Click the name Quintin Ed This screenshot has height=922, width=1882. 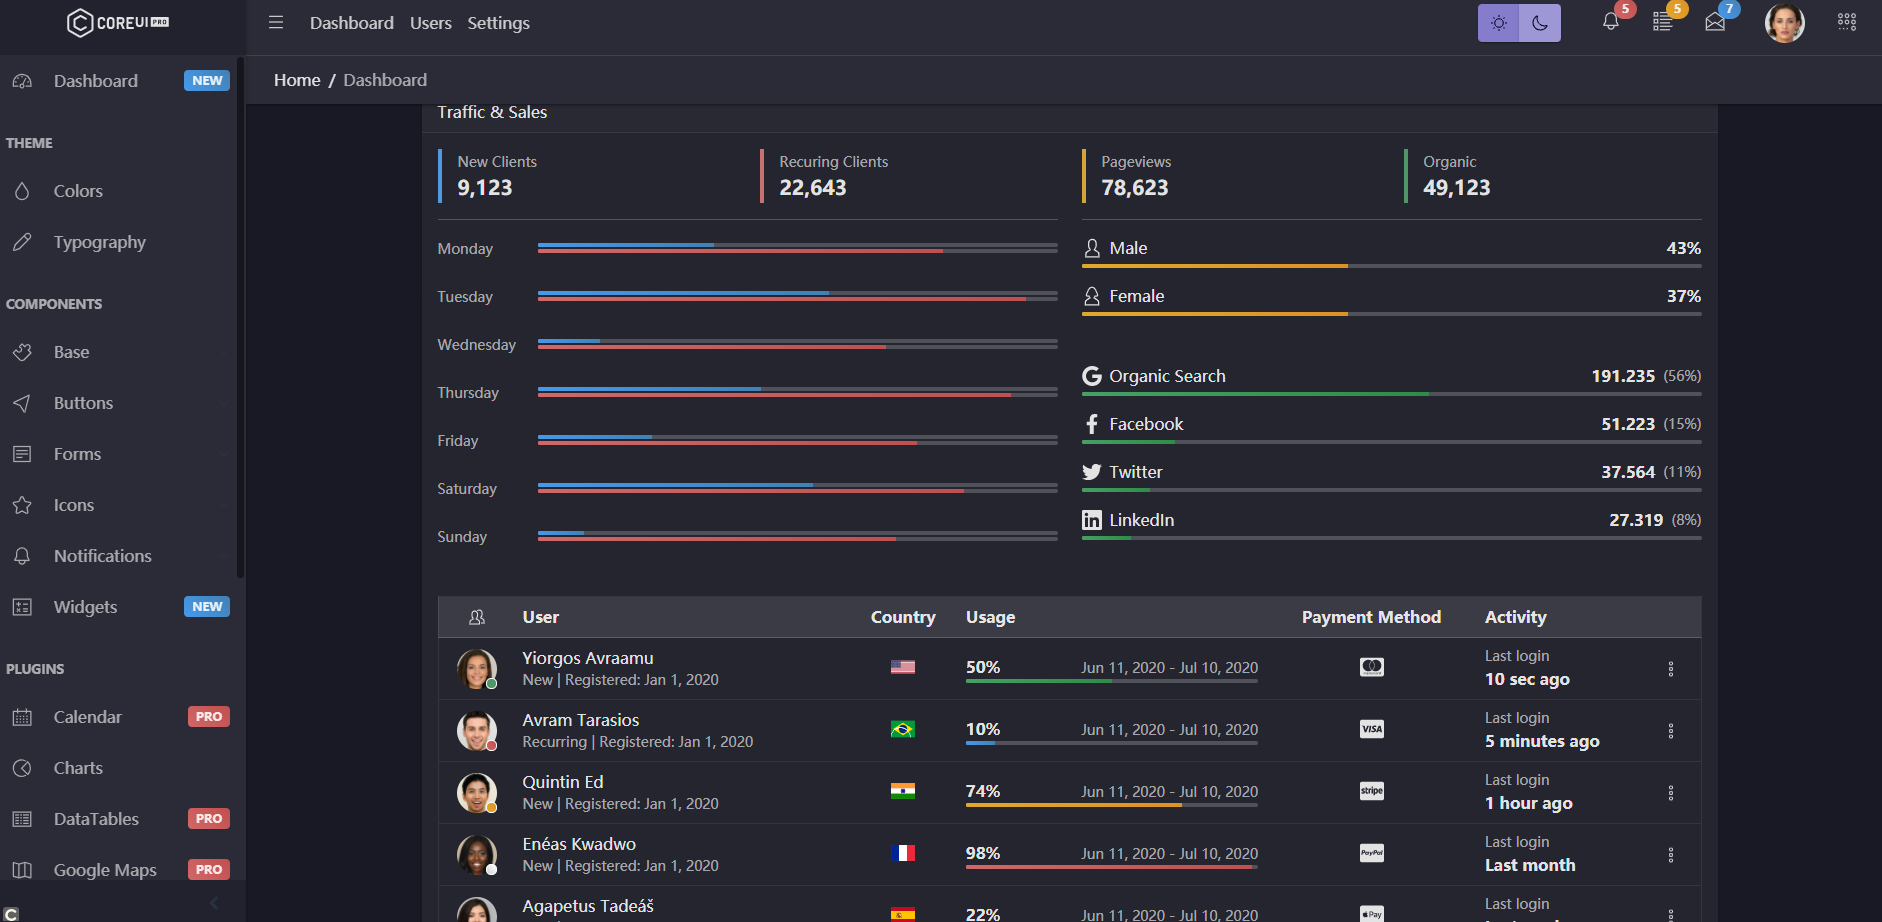pos(563,782)
